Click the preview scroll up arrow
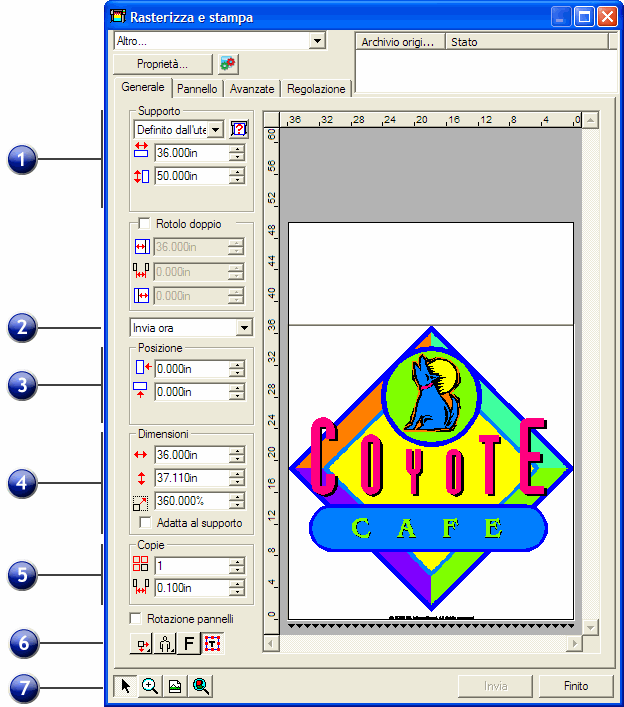The image size is (624, 707). tap(590, 120)
